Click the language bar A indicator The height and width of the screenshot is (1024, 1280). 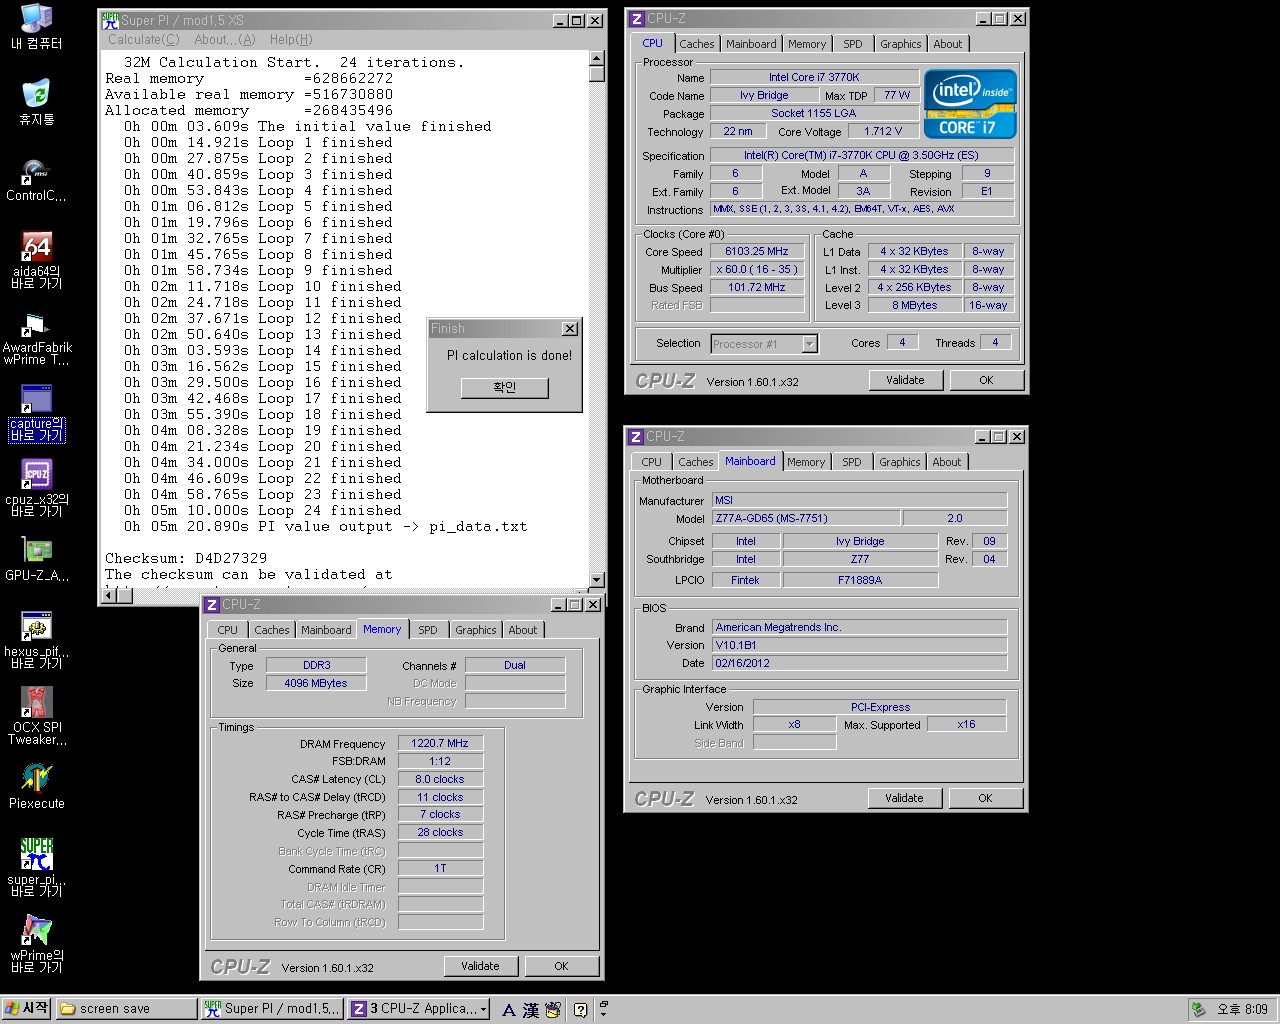pos(508,1010)
